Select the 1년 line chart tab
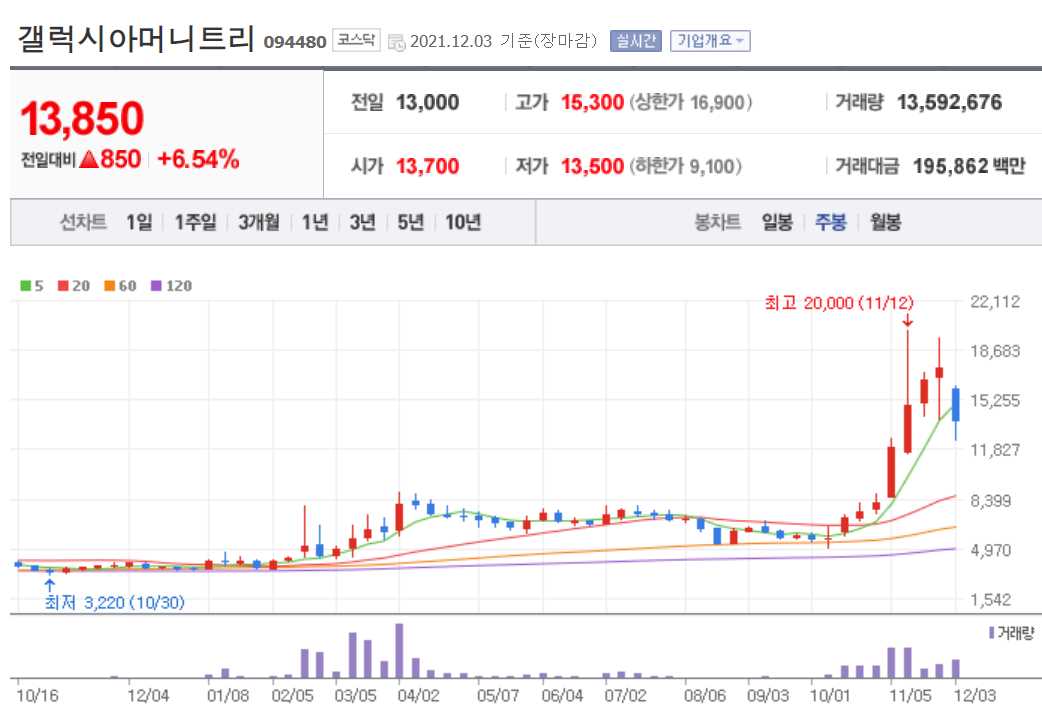 (x=315, y=222)
